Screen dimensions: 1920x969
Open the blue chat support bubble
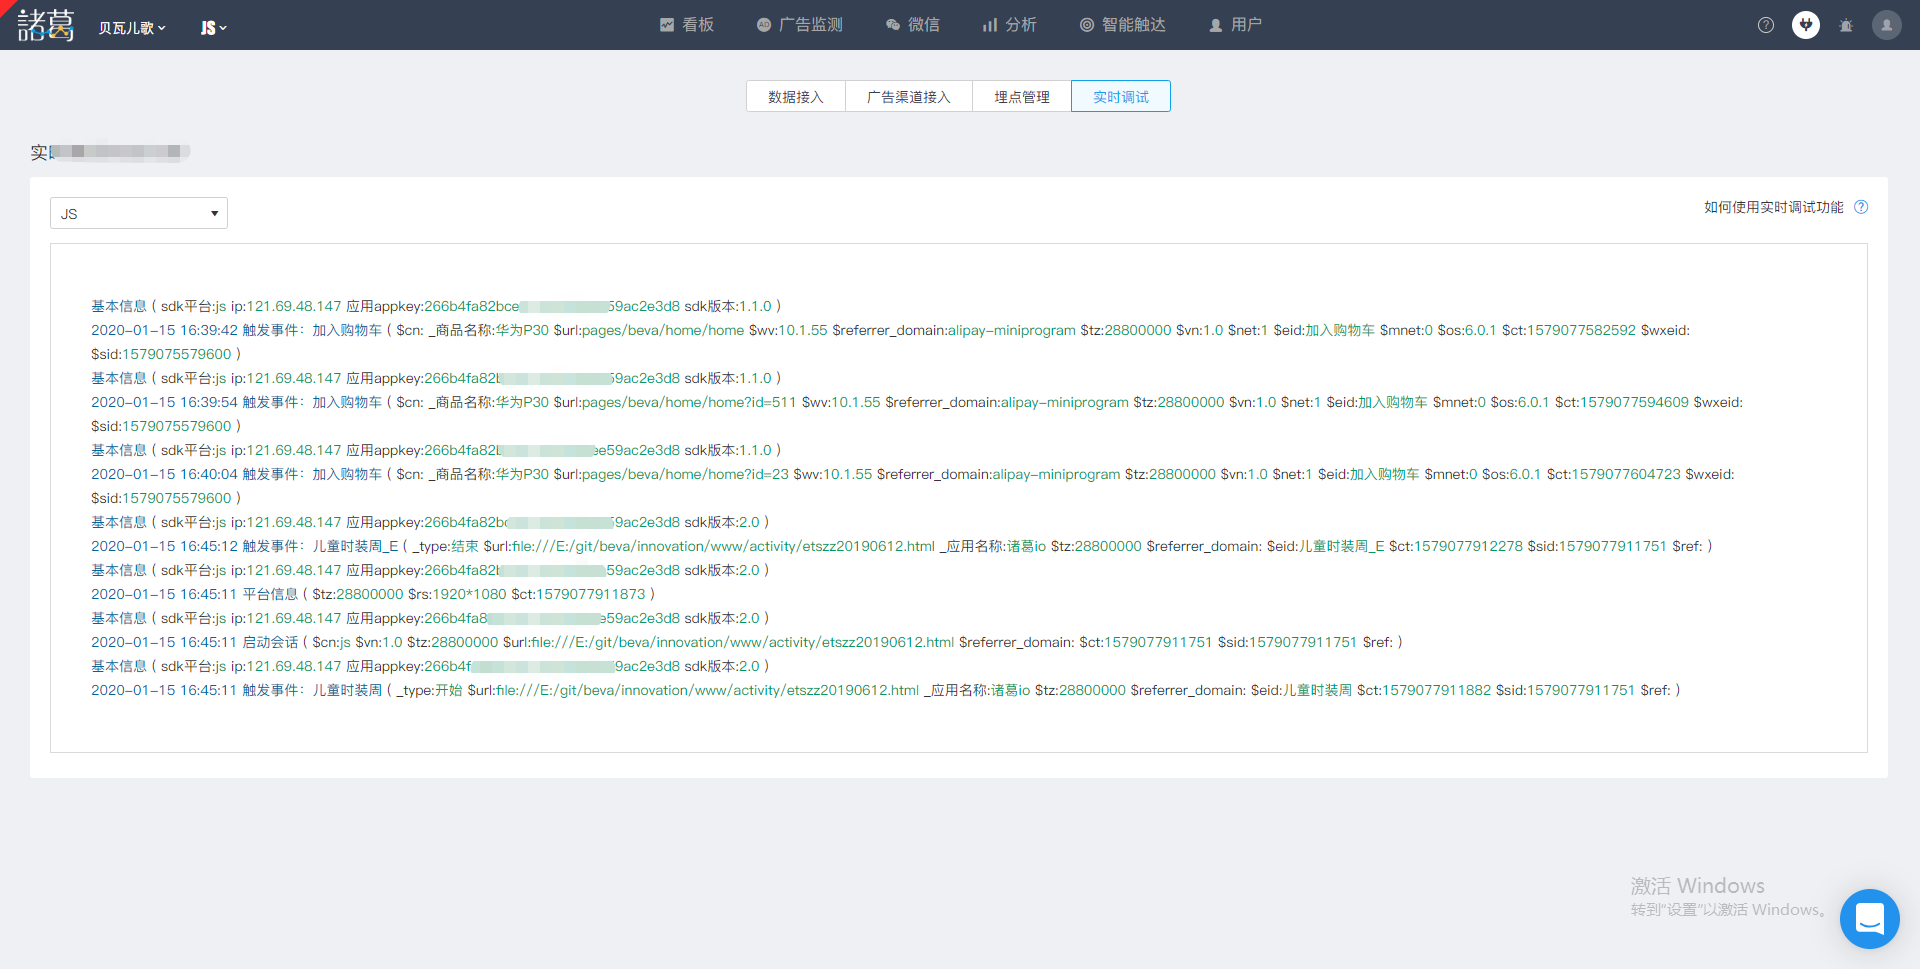pyautogui.click(x=1870, y=918)
